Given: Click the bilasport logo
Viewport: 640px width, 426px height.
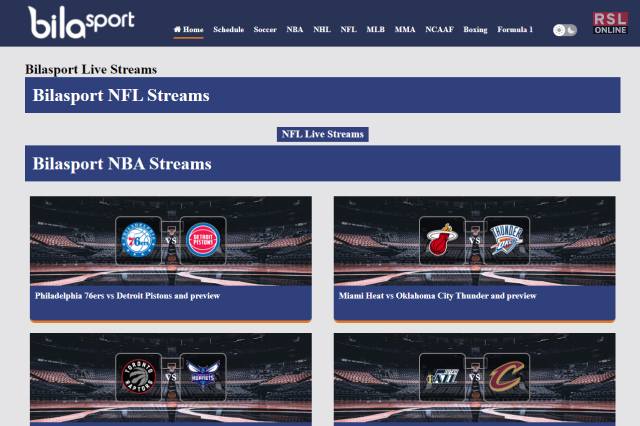Looking at the screenshot, I should 81,22.
